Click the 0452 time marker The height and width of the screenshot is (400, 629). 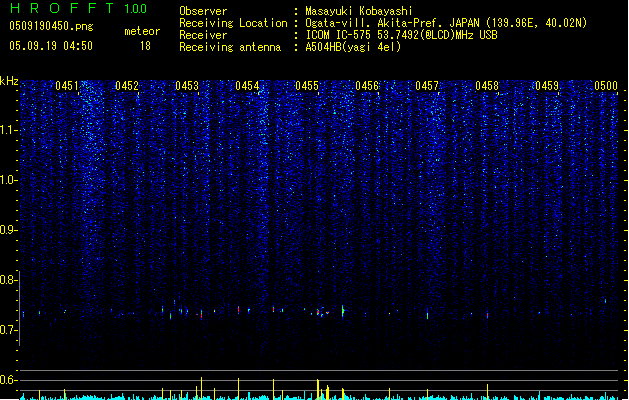(x=127, y=86)
